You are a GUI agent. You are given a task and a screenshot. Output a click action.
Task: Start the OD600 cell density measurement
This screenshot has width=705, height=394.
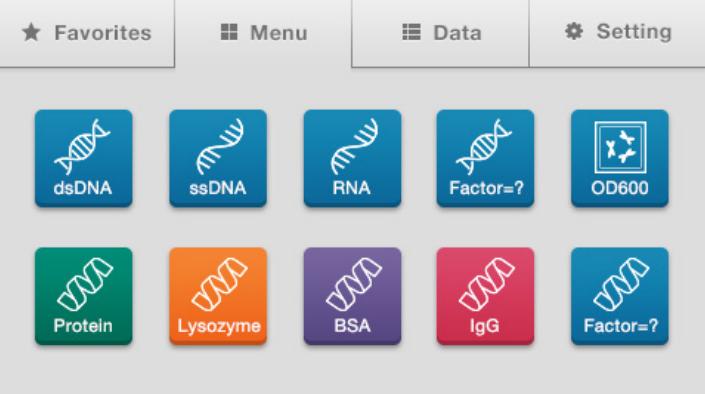point(620,158)
